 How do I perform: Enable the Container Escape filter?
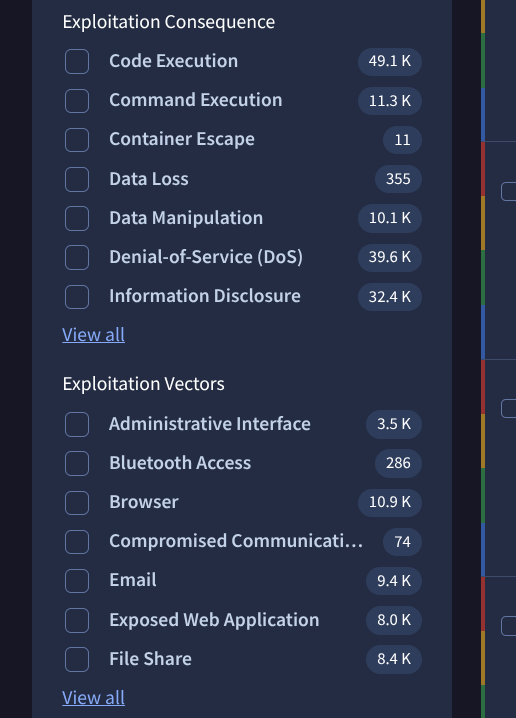pyautogui.click(x=77, y=140)
